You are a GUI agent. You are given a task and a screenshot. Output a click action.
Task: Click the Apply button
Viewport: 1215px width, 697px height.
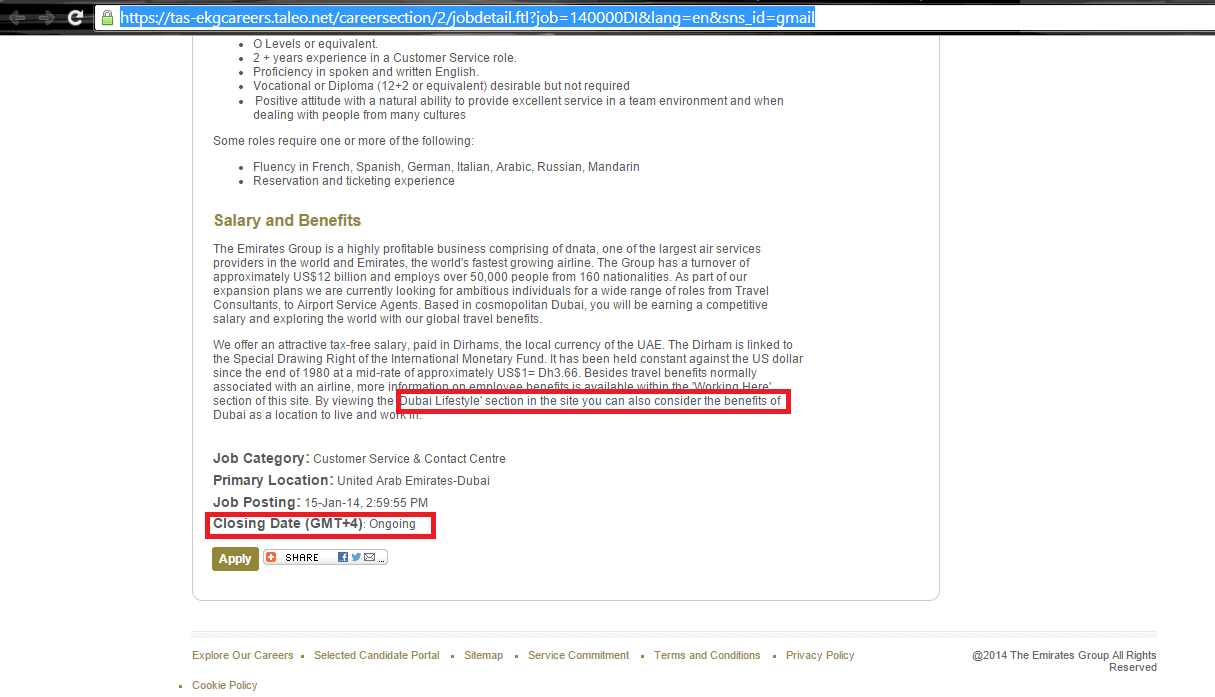(x=235, y=559)
